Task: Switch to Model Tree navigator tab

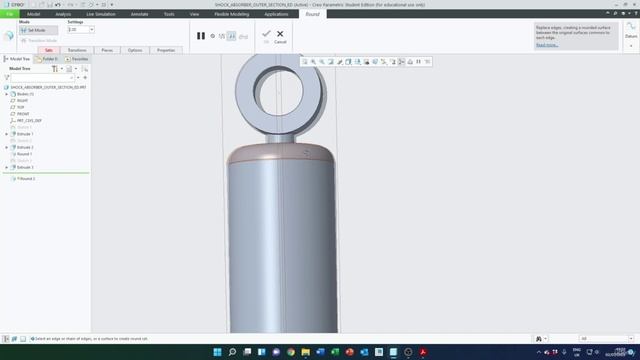Action: click(17, 59)
